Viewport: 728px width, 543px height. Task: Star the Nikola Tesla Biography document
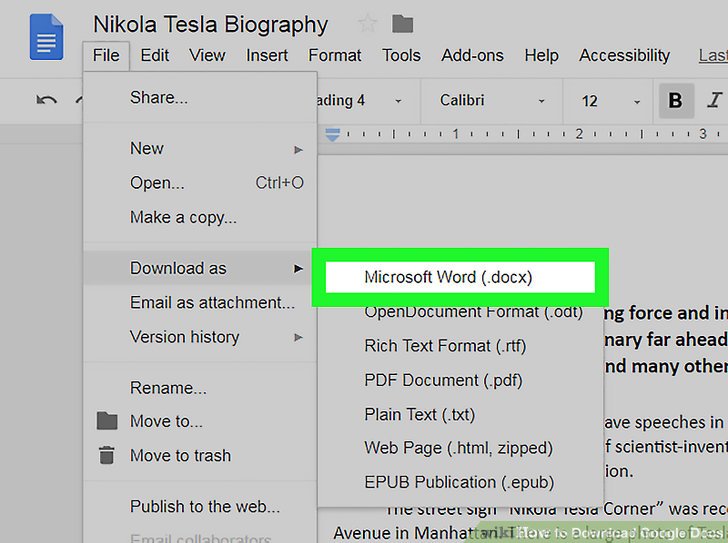[x=368, y=23]
